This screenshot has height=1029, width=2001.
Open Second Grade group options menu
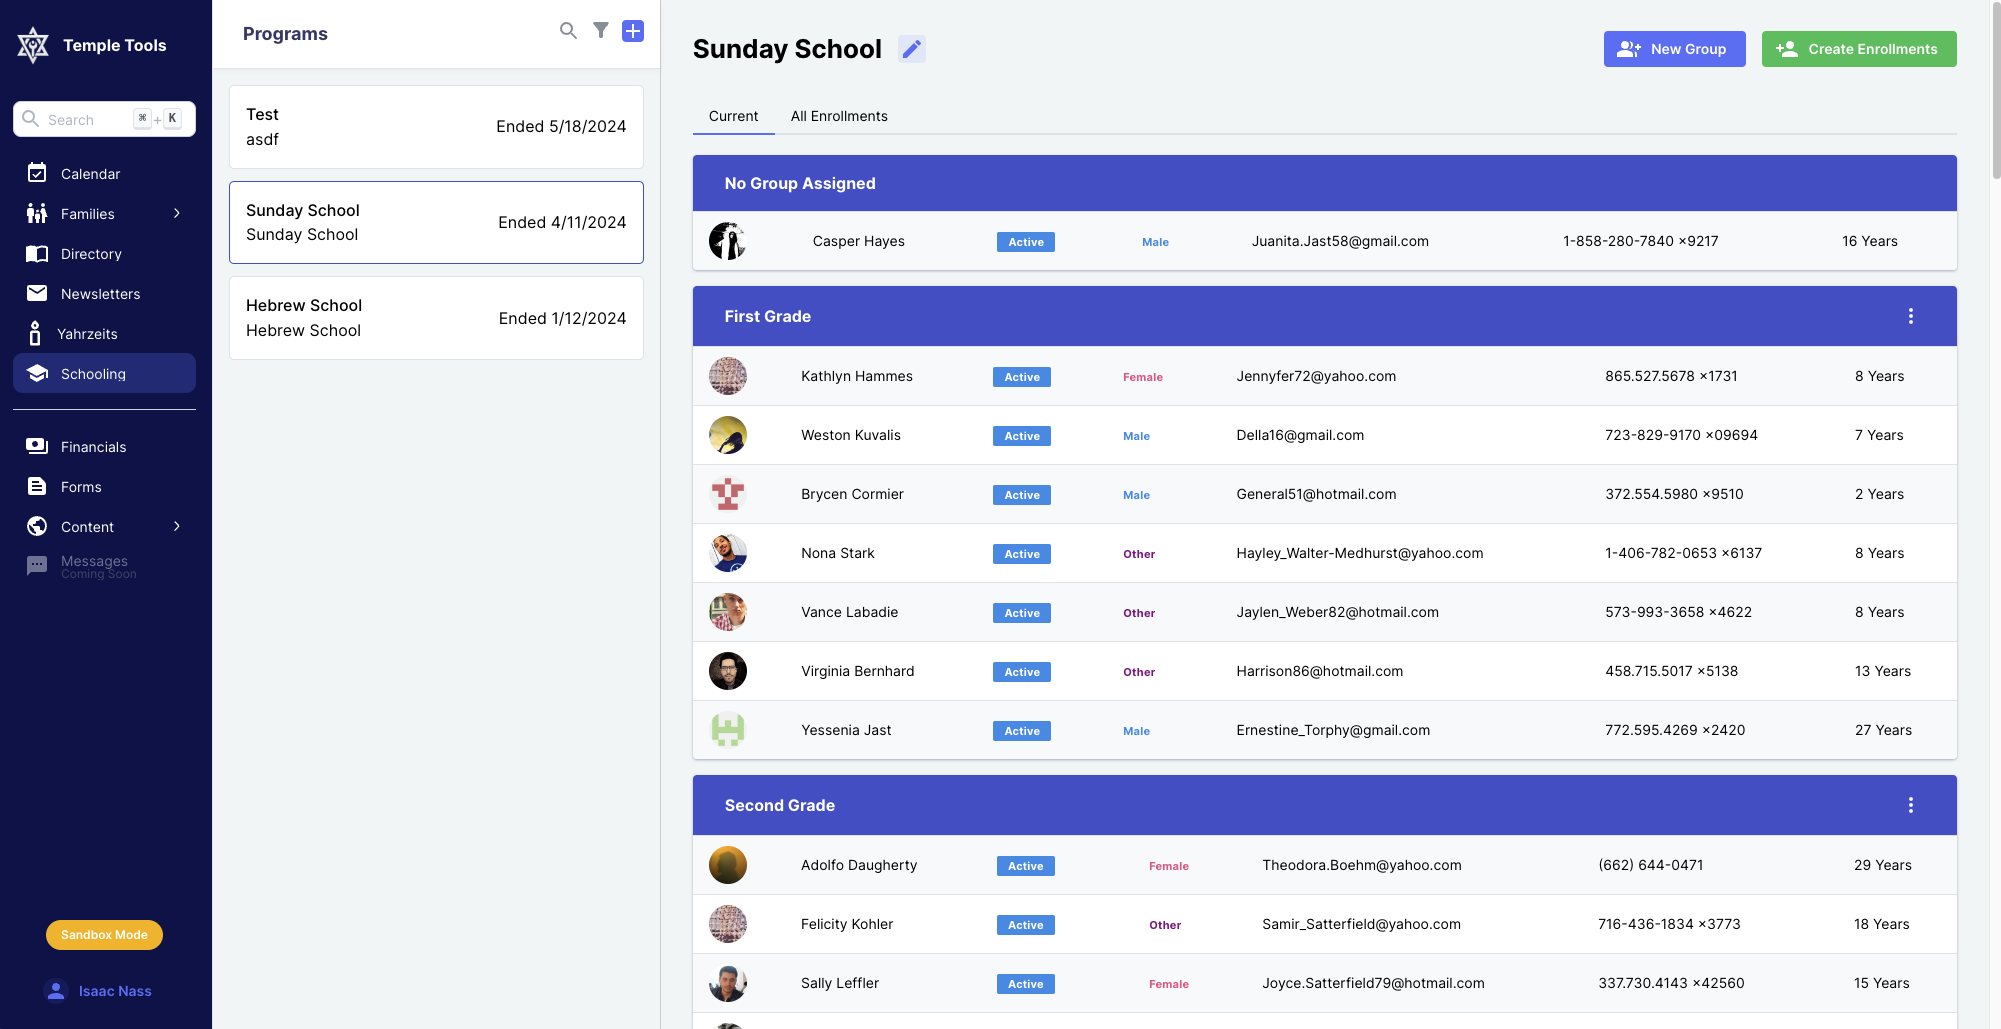(1910, 805)
